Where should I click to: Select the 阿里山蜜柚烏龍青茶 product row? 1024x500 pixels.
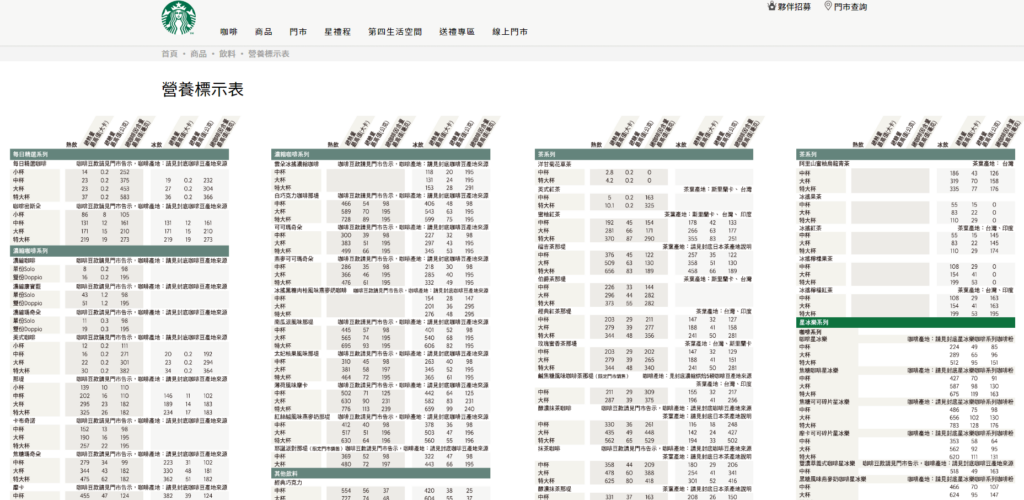(906, 164)
